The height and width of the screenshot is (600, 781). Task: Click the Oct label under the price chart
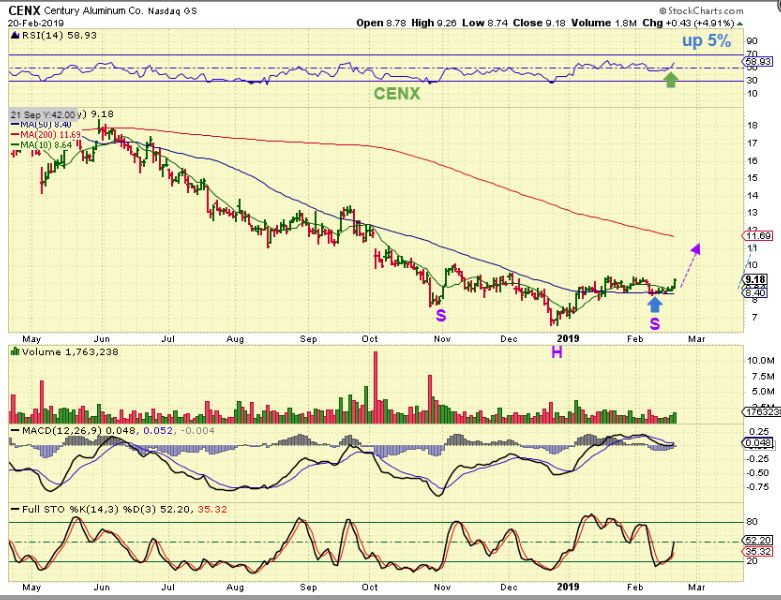coord(369,339)
